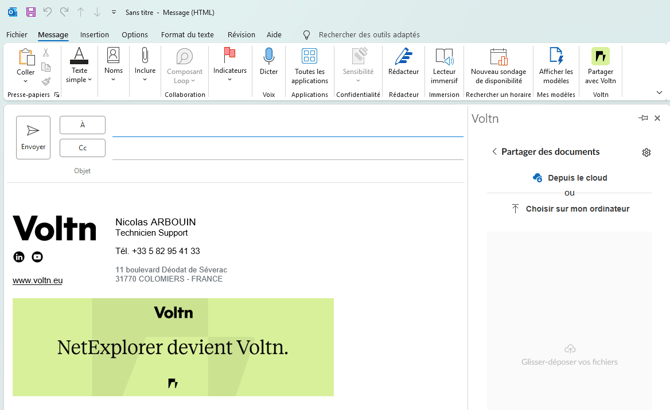The image size is (670, 410).
Task: Pin the Voltn side pane
Action: point(643,118)
